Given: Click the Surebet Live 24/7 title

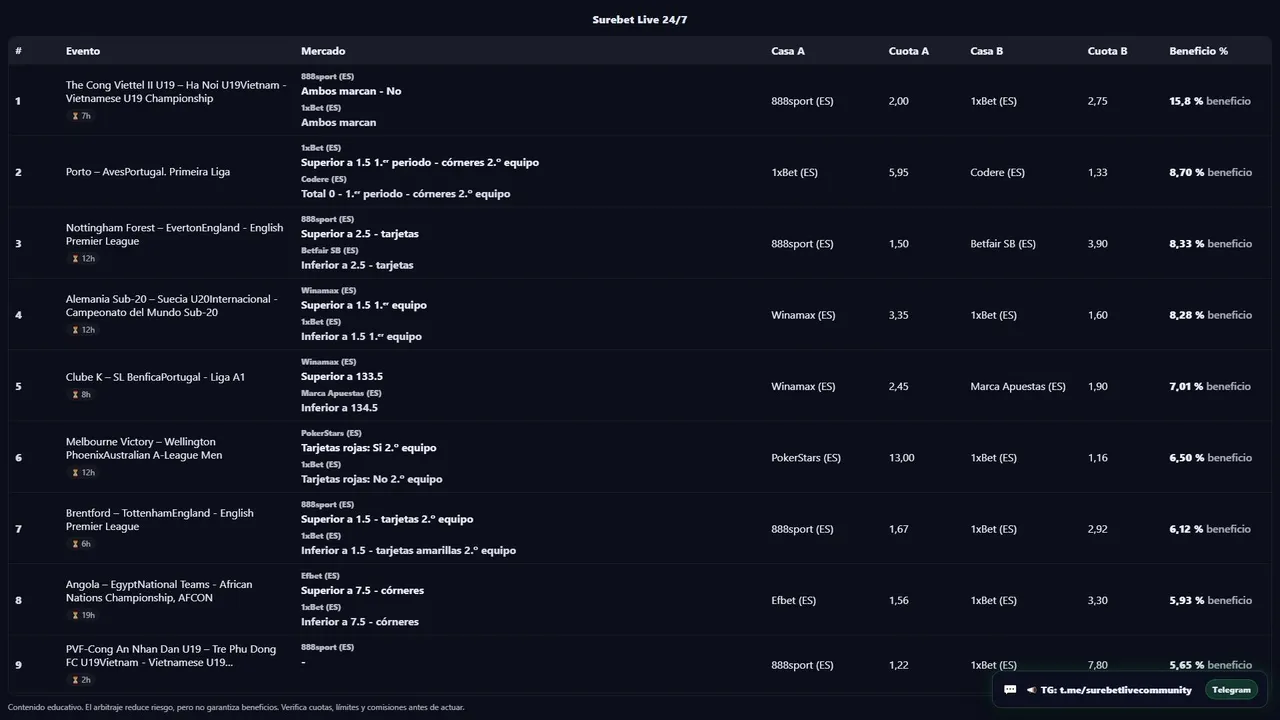Looking at the screenshot, I should click(640, 20).
